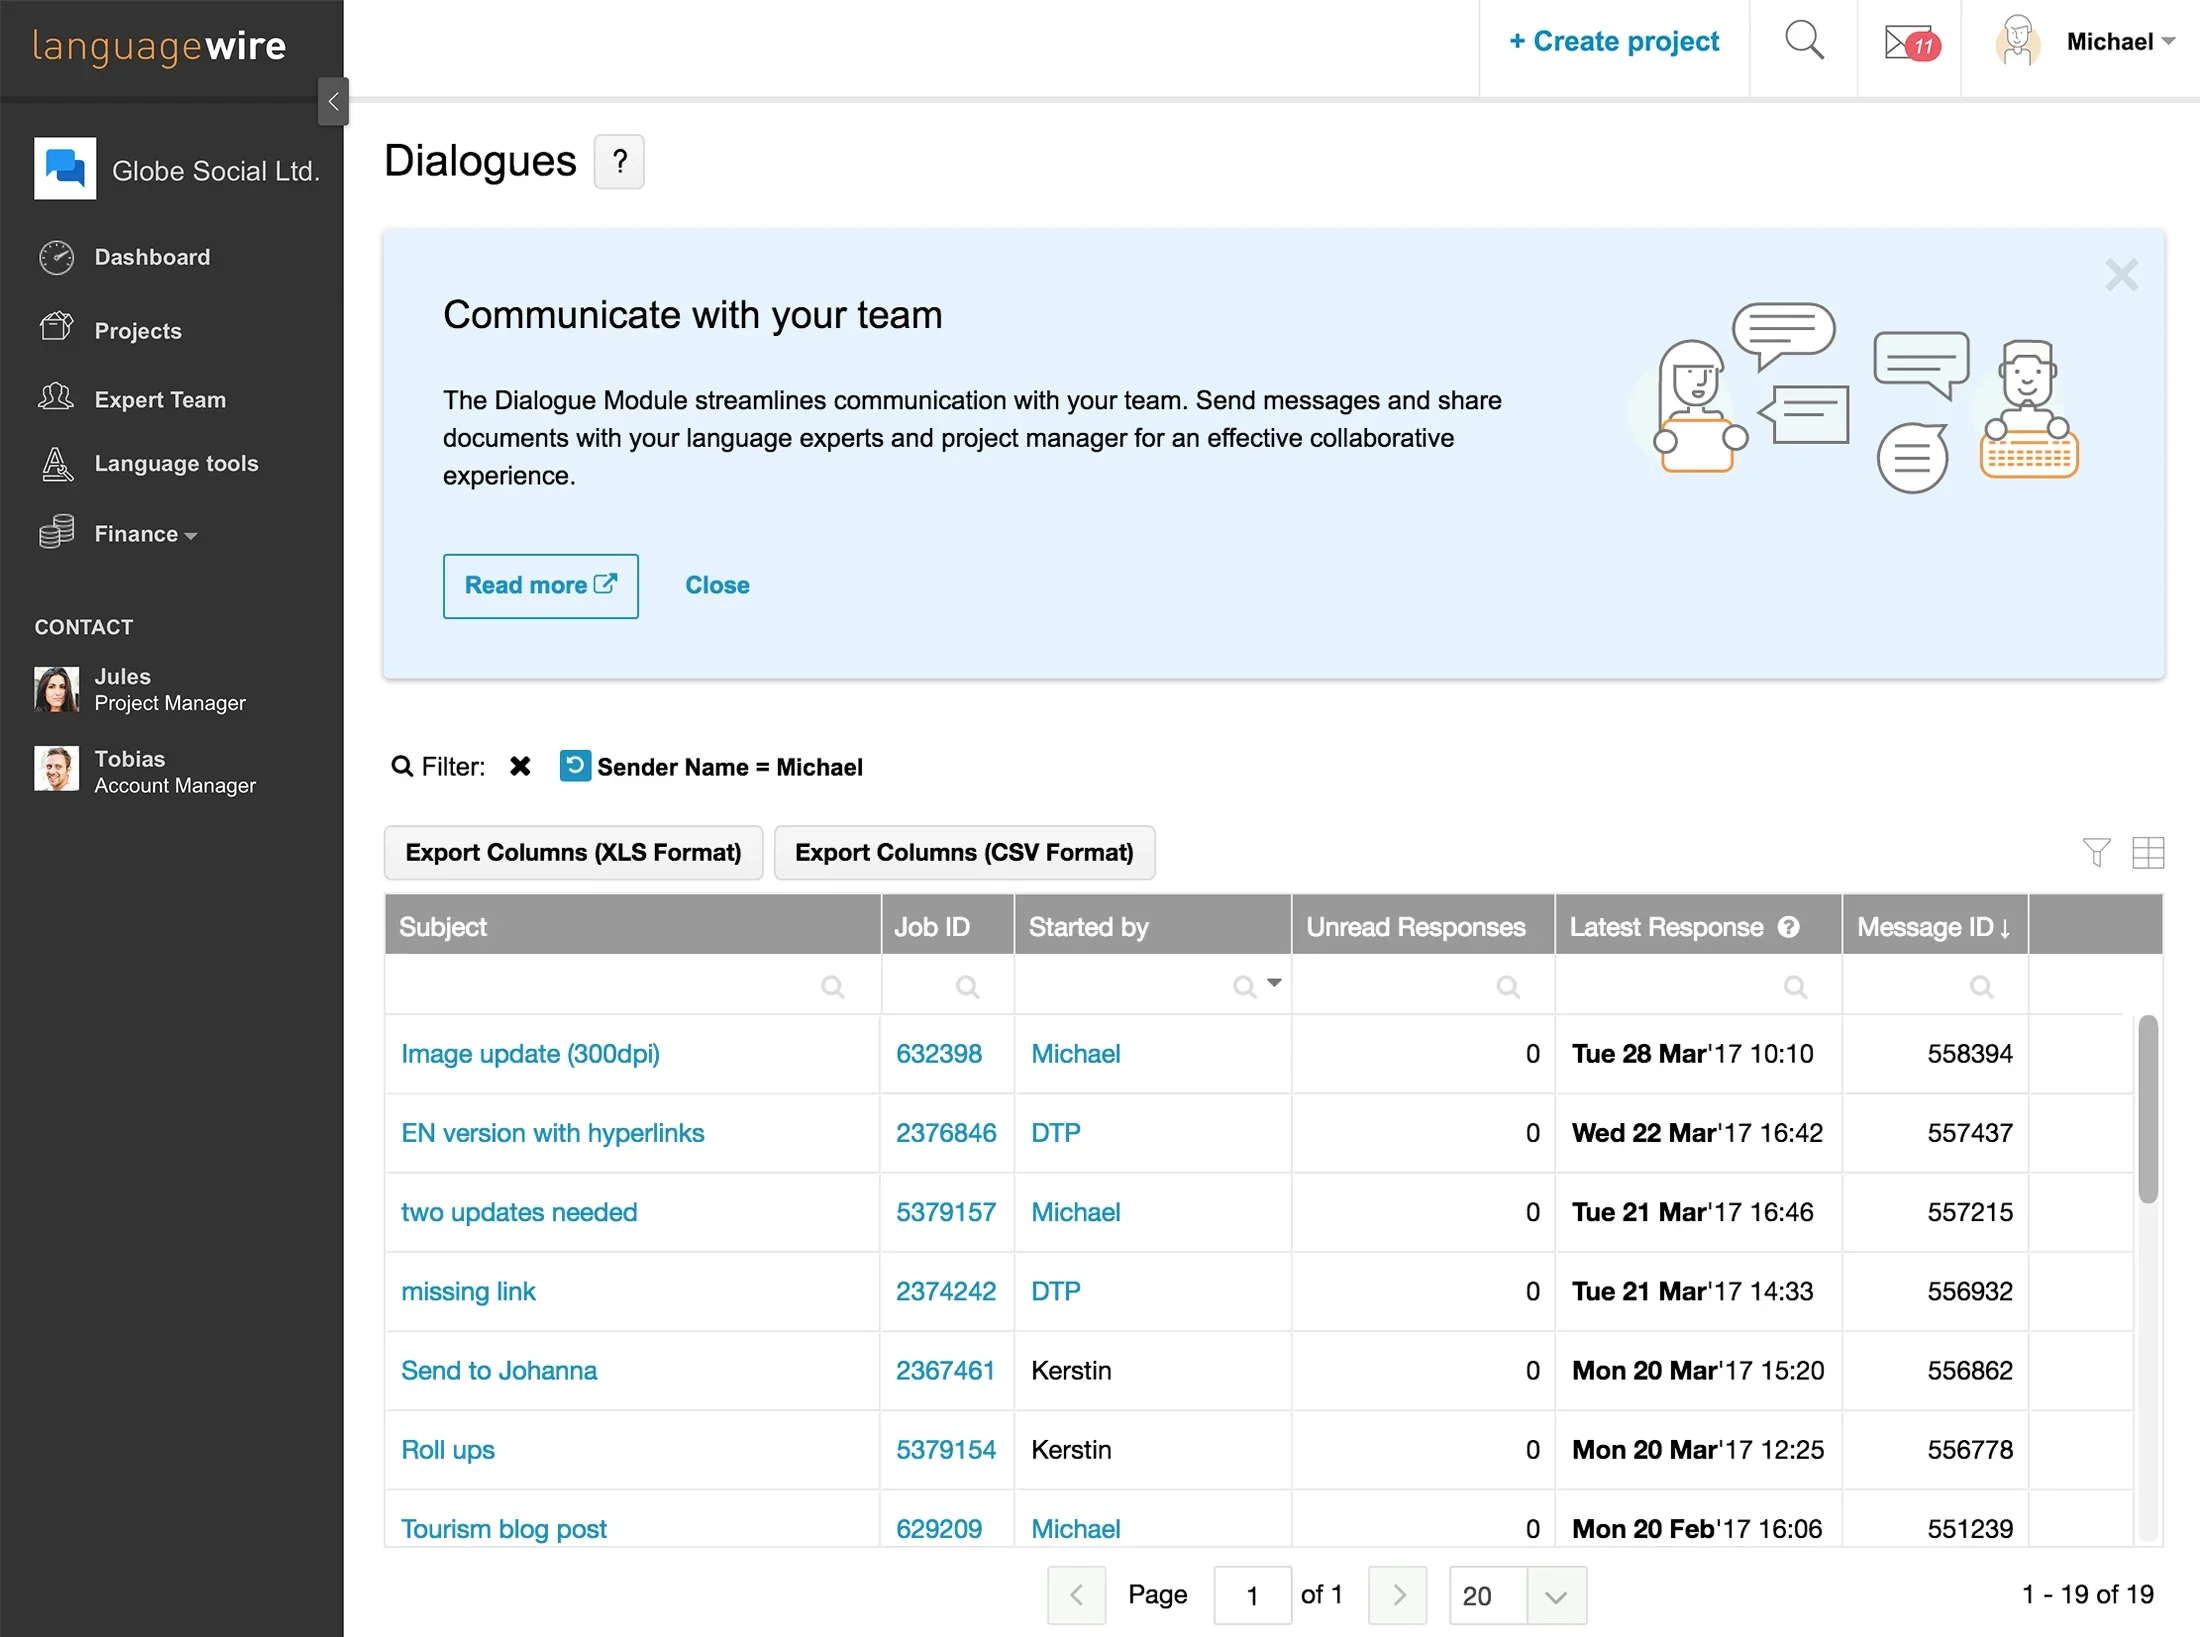Open the column chooser grid icon
The height and width of the screenshot is (1637, 2200).
(2147, 853)
